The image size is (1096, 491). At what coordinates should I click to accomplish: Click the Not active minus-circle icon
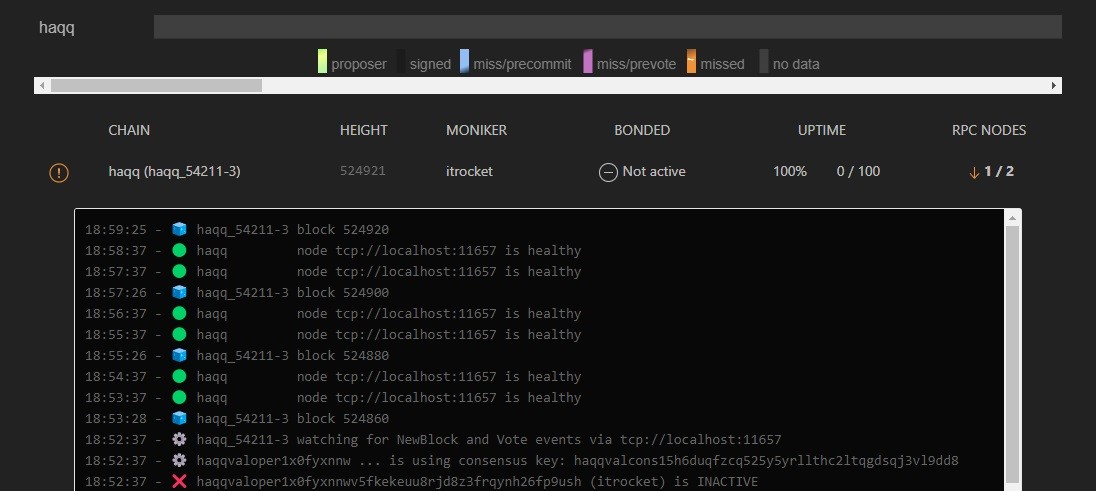coord(608,172)
